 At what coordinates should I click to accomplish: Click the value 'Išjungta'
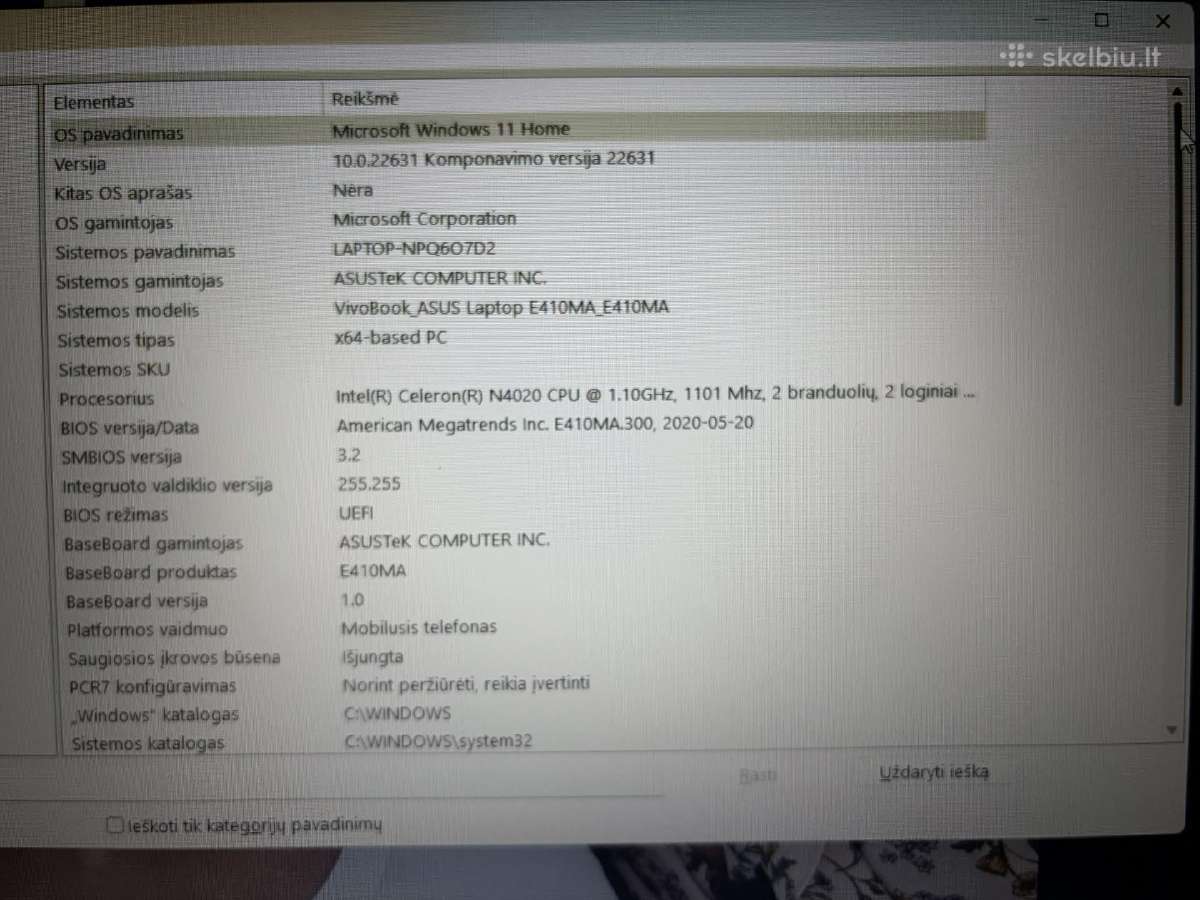[372, 657]
